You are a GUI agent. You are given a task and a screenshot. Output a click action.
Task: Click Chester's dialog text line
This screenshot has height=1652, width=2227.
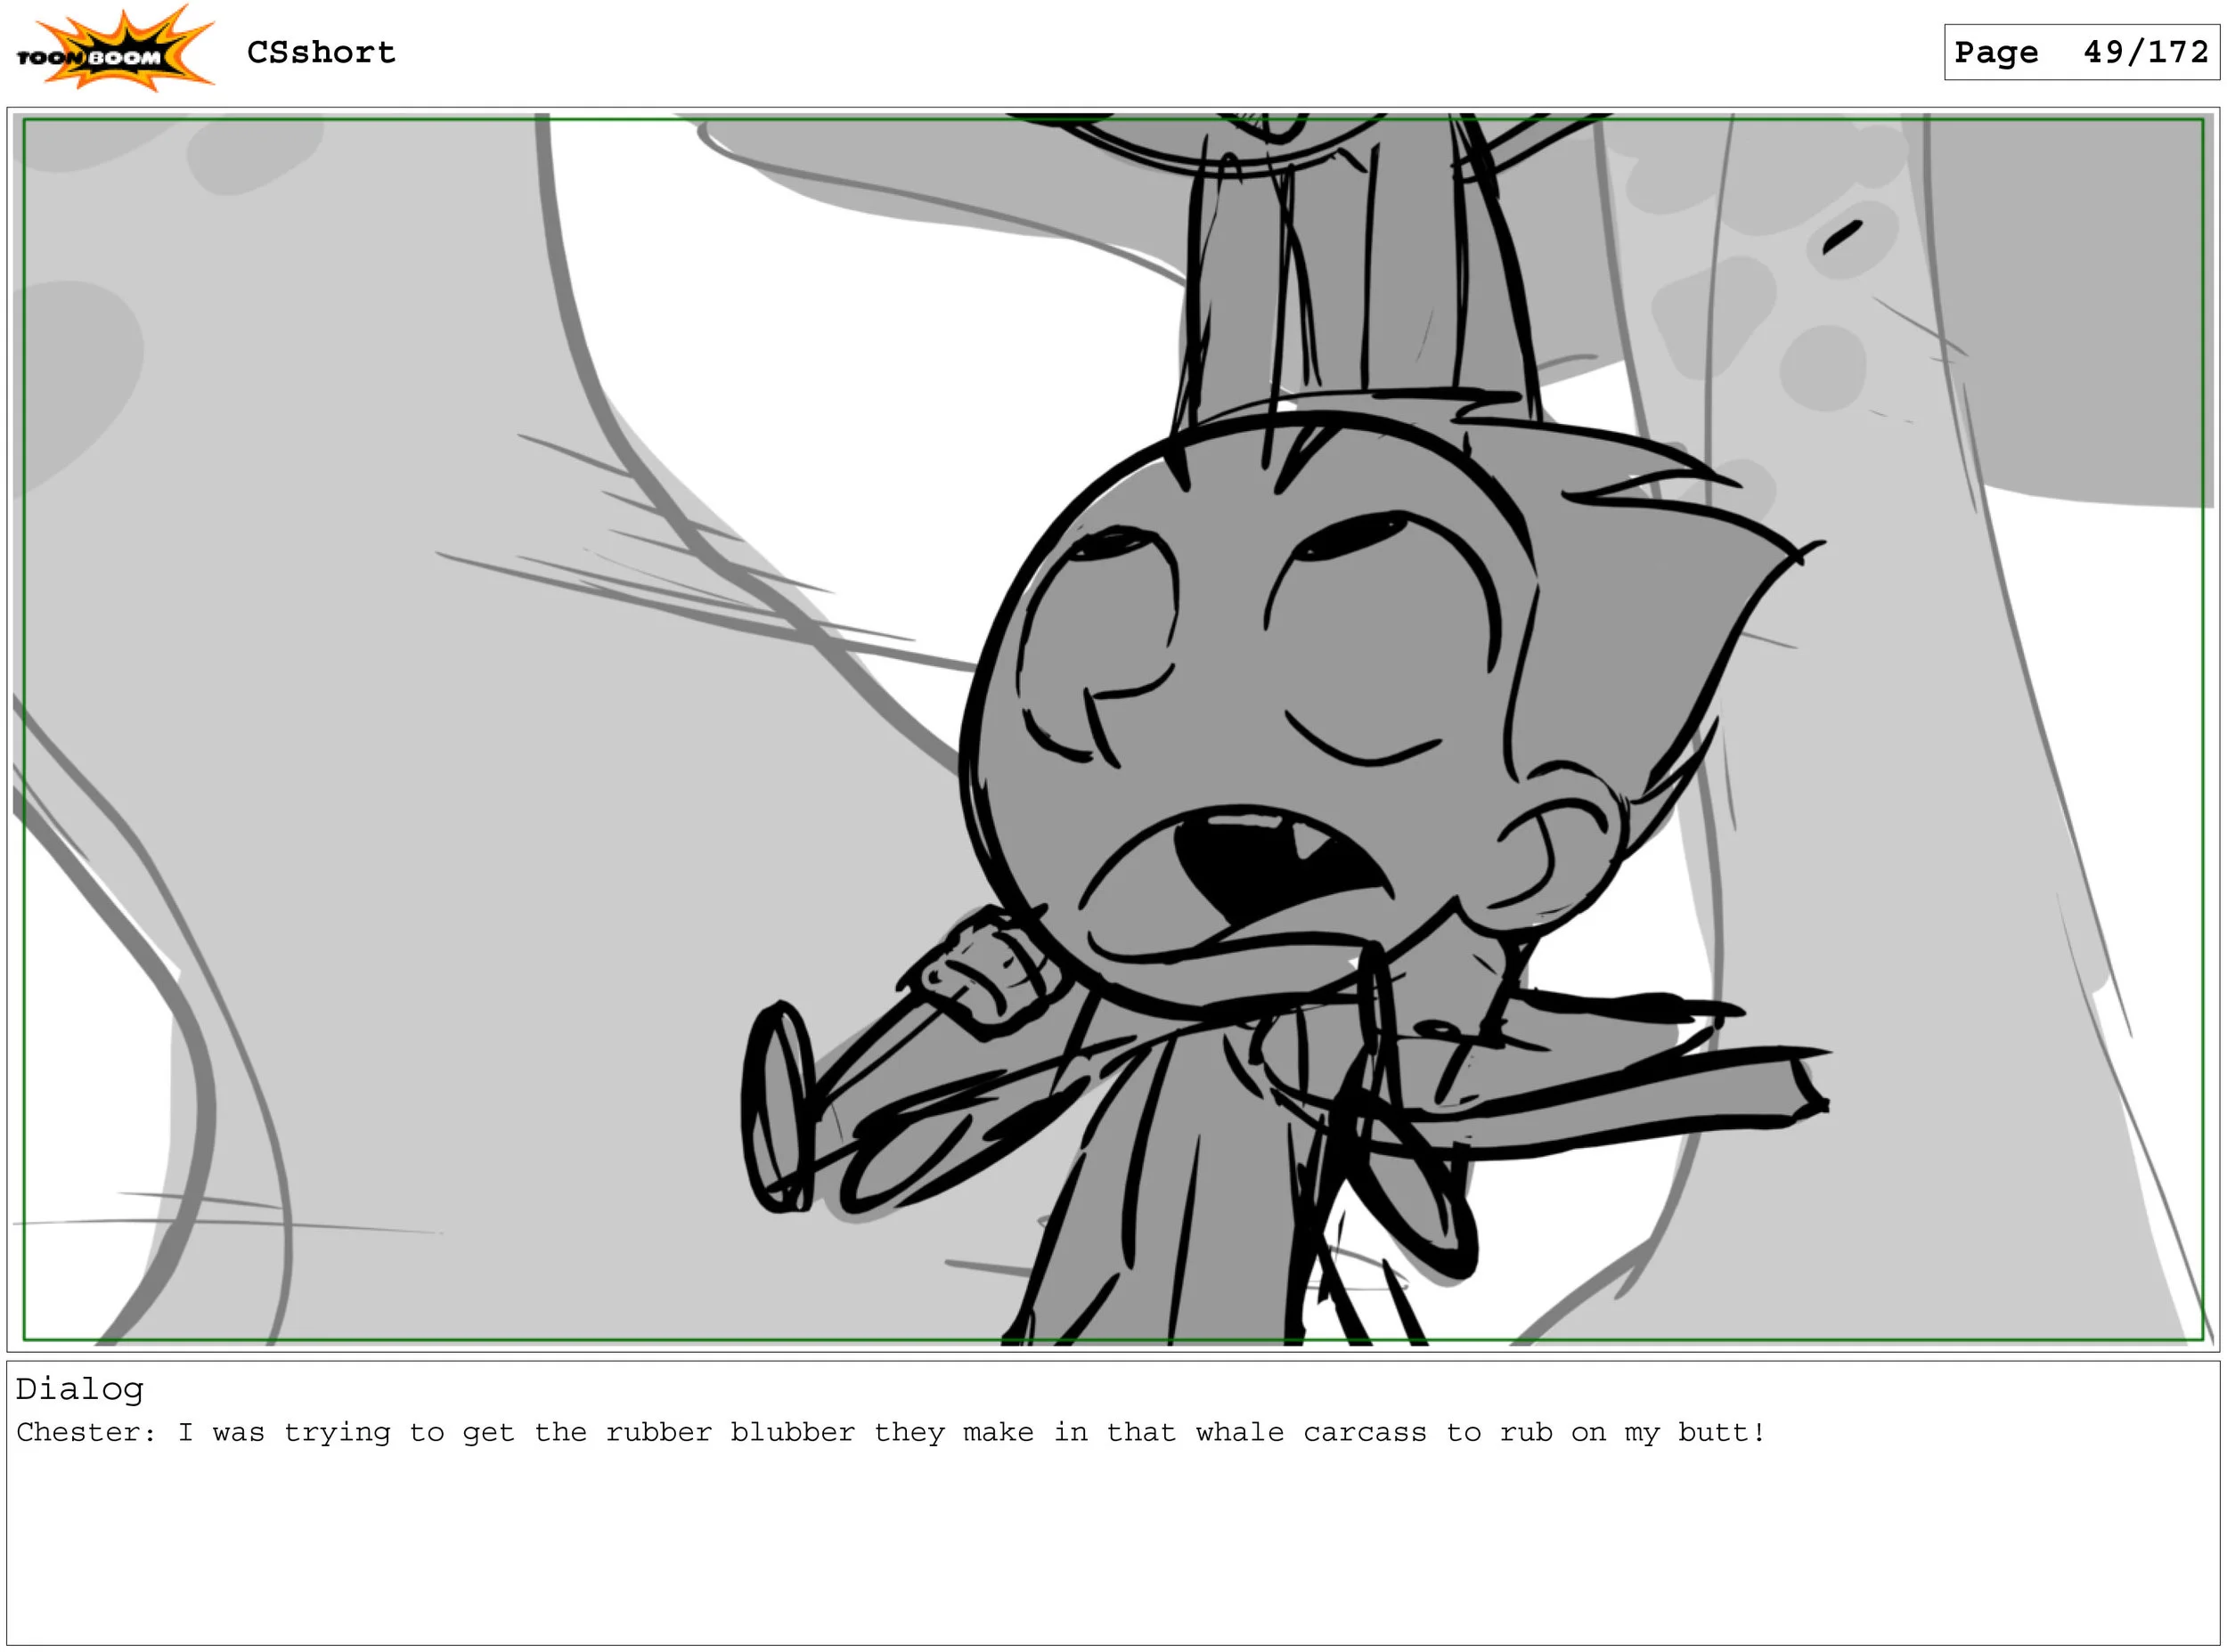point(890,1433)
